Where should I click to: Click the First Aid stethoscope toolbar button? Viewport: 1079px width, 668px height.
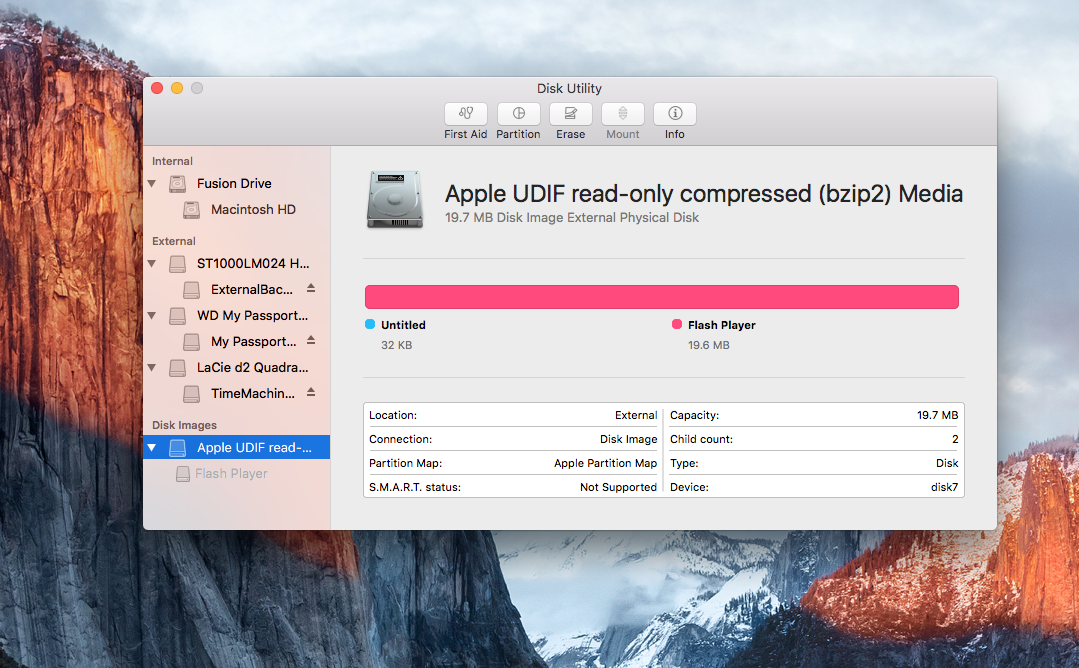point(466,114)
